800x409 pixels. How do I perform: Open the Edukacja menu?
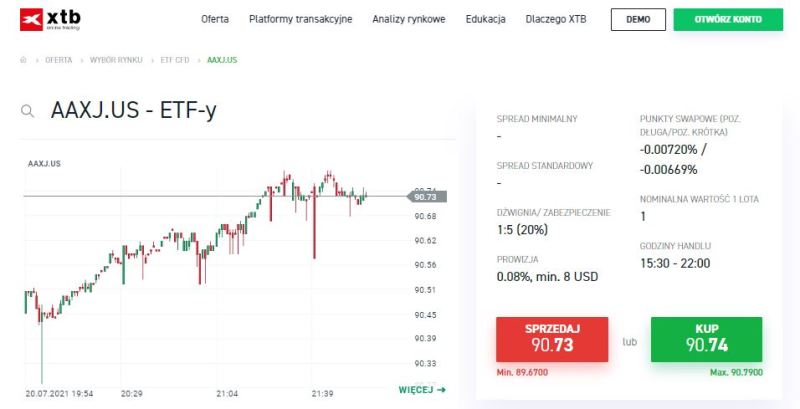point(486,19)
